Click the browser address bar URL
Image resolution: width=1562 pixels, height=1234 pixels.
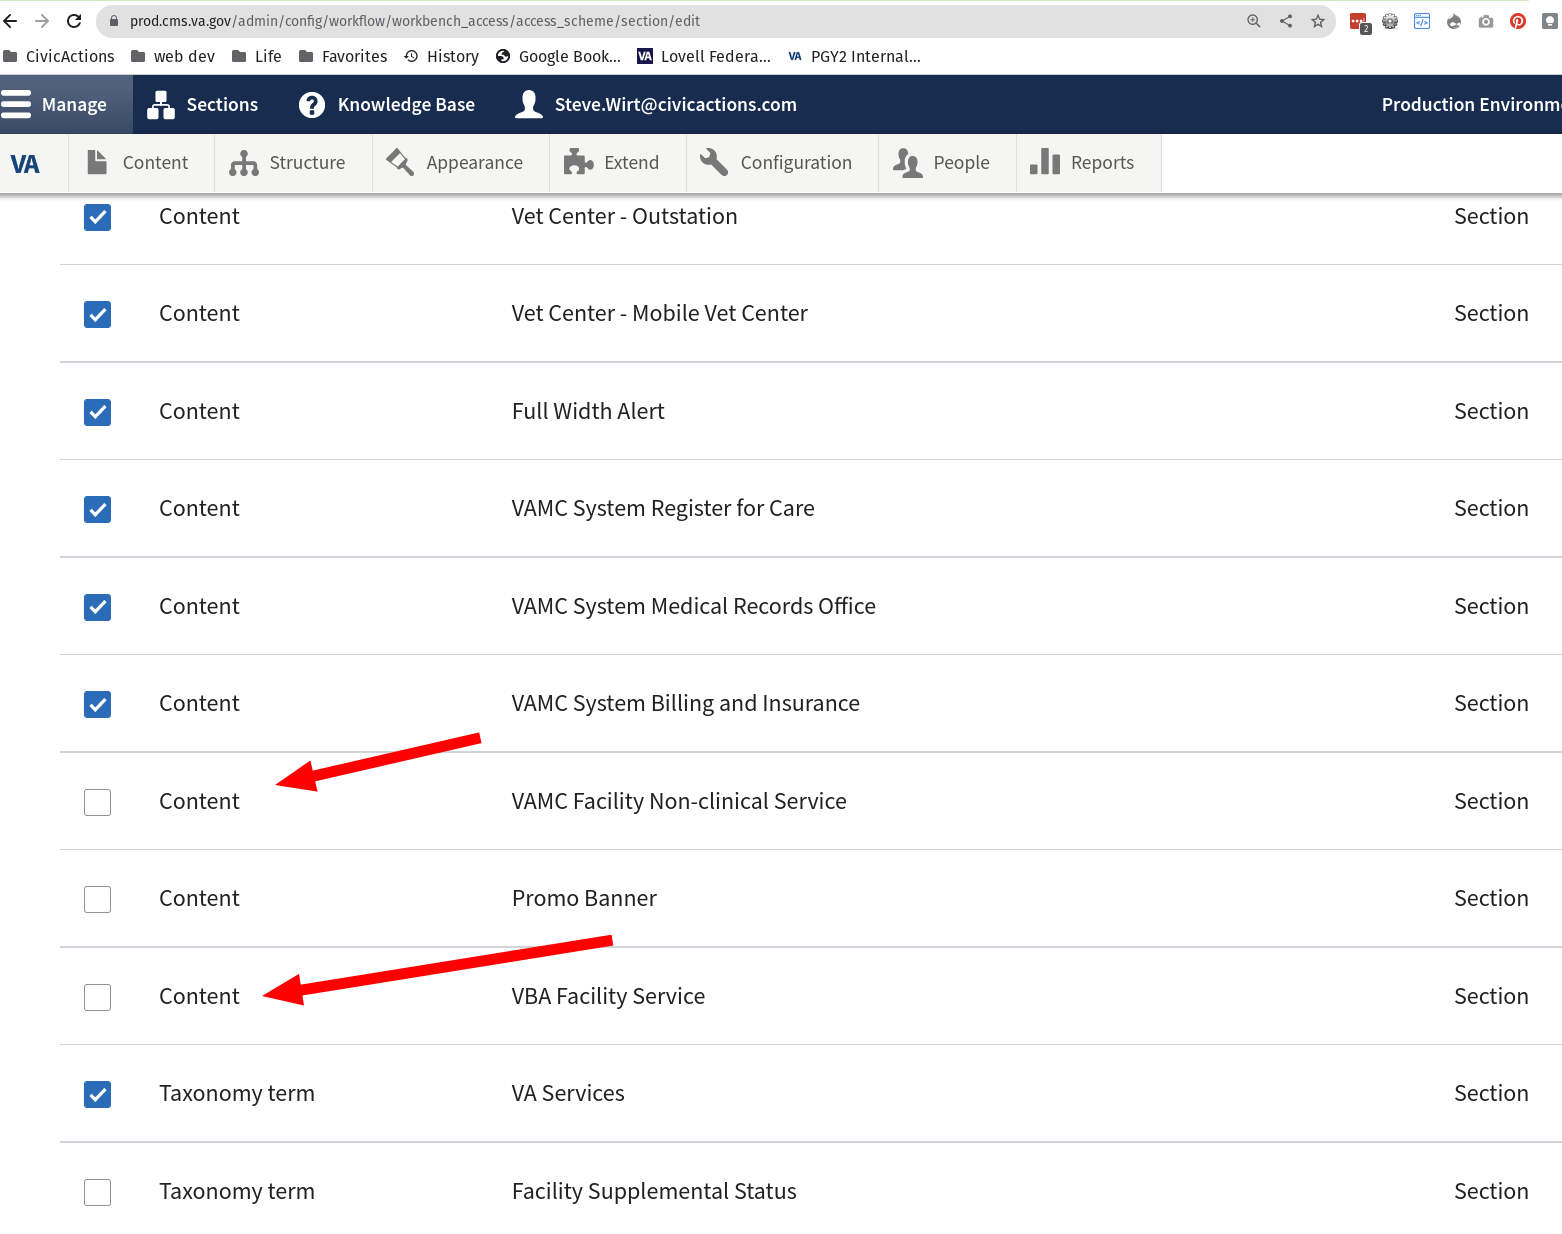point(415,21)
